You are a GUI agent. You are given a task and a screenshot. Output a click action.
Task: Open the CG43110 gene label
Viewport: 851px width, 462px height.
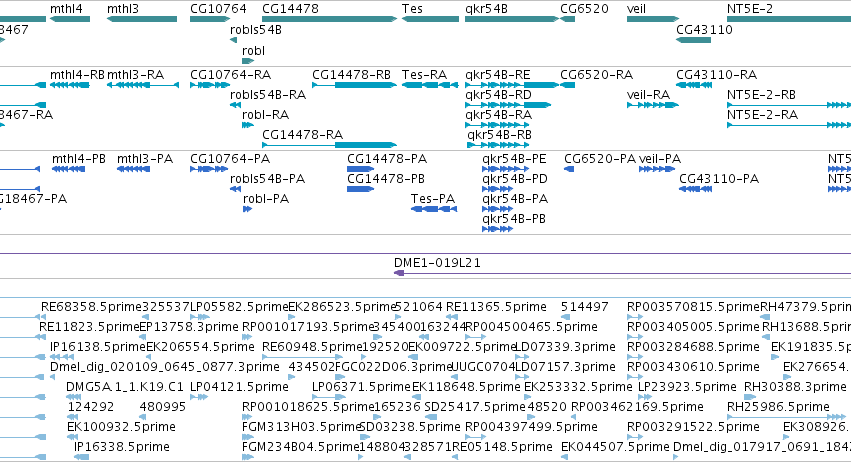click(x=704, y=30)
